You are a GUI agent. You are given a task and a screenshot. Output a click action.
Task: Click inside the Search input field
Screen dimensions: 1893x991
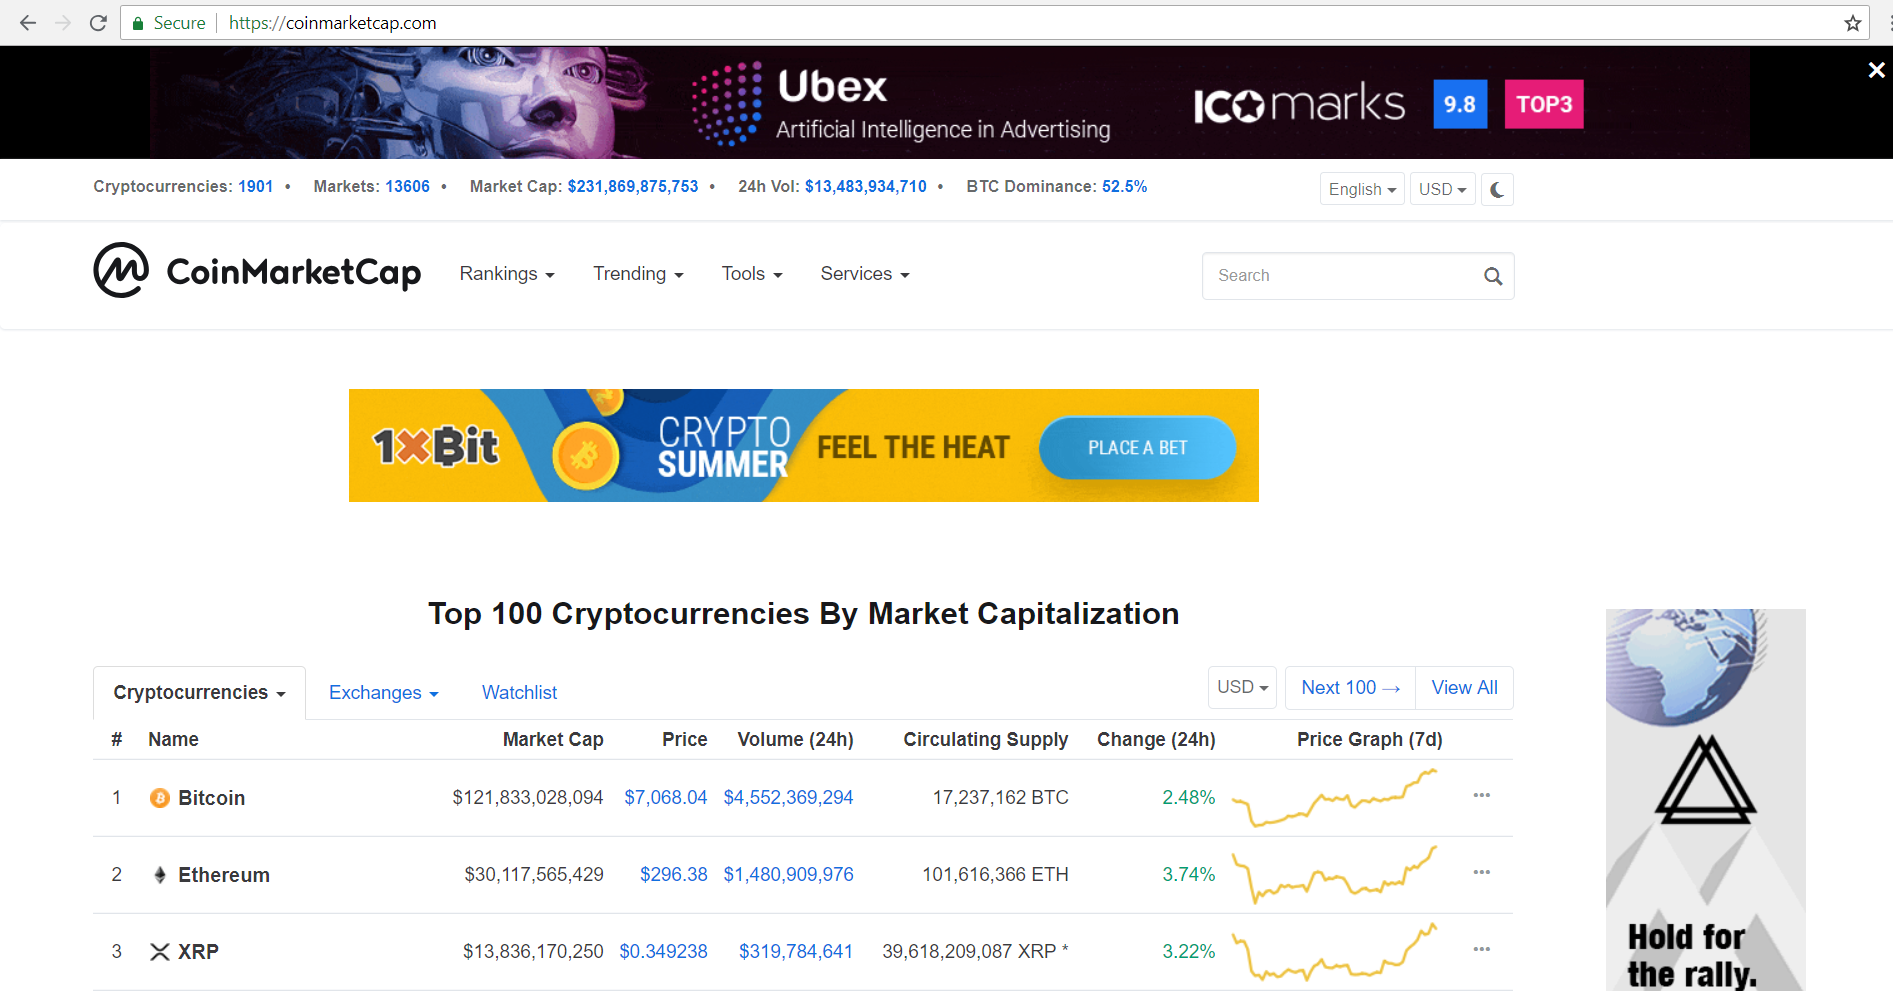click(1330, 276)
